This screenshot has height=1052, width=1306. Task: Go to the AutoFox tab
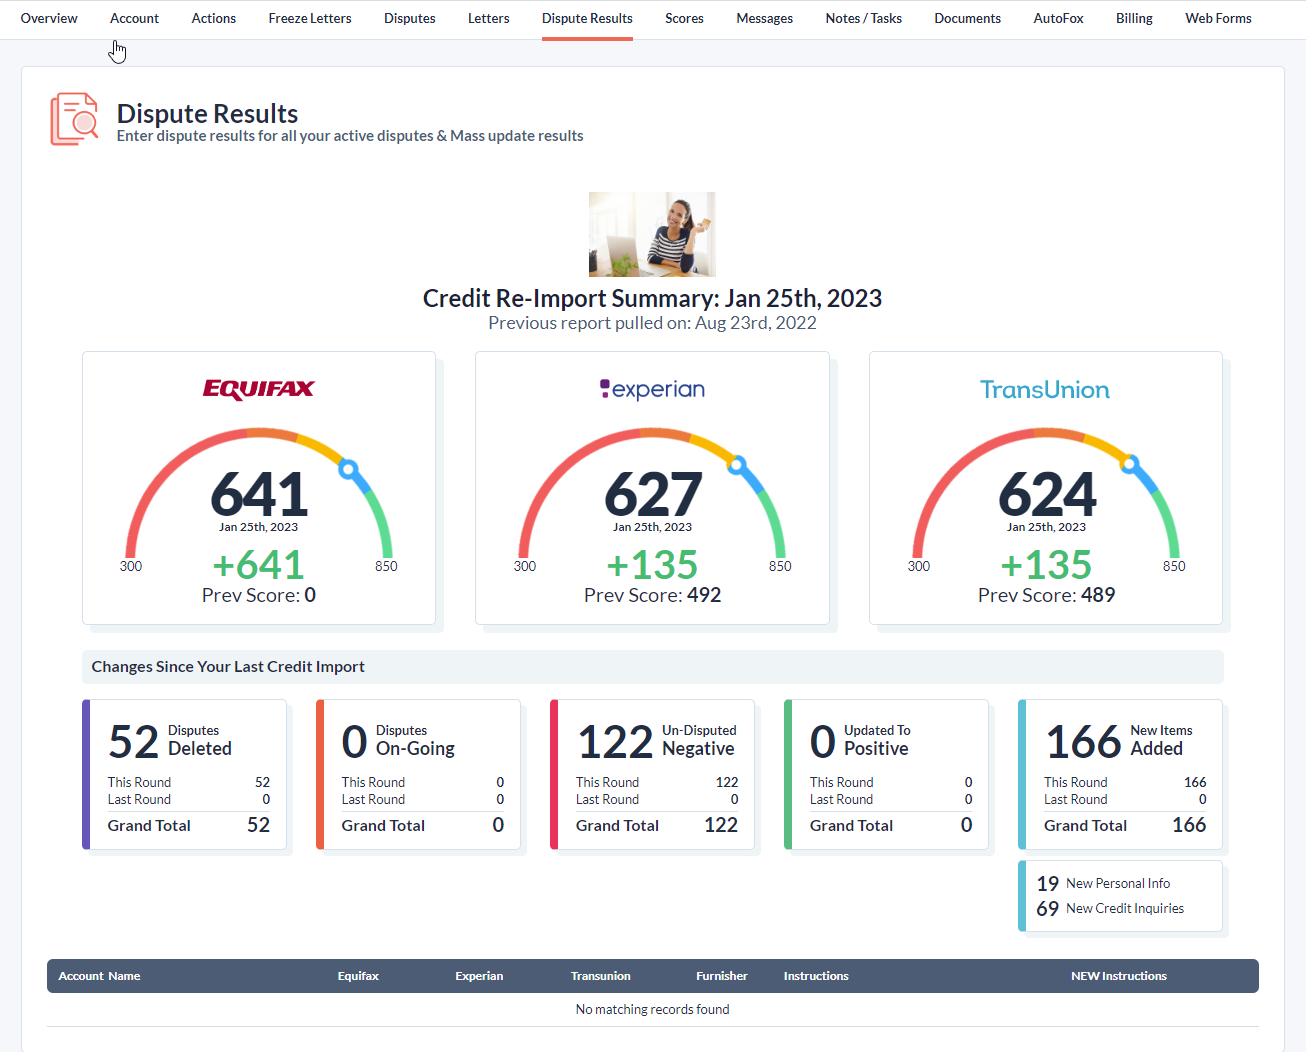1058,18
